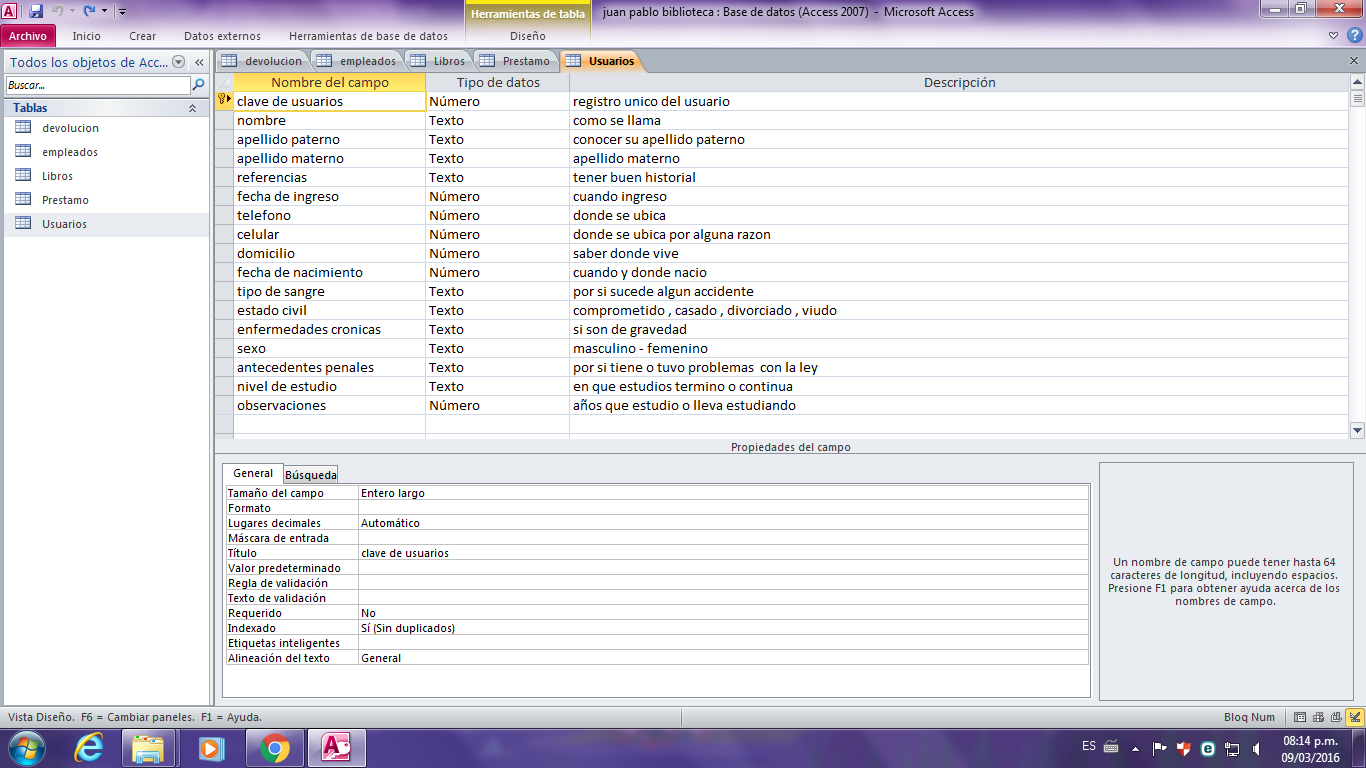Open the Datos externos ribbon tab
This screenshot has height=768, width=1366.
(x=222, y=36)
